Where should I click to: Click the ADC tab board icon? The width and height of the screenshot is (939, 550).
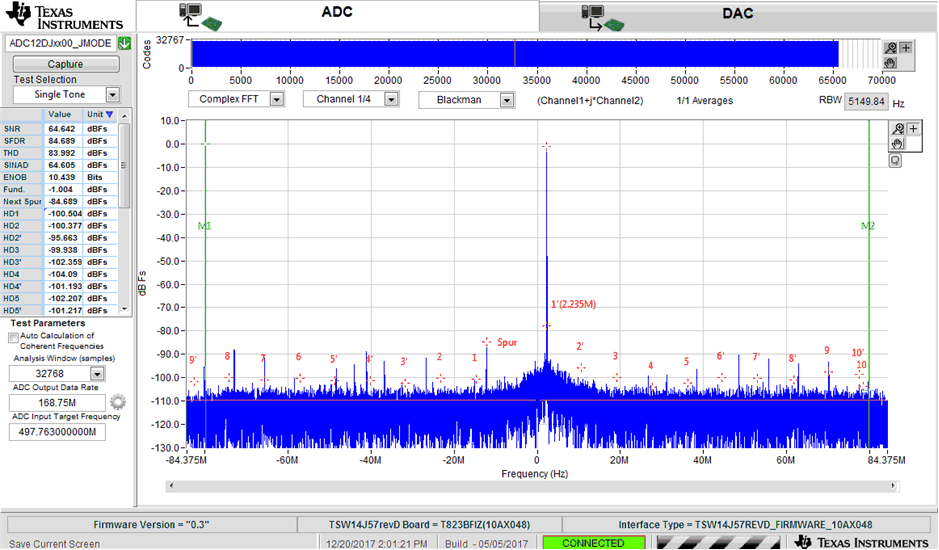201,17
